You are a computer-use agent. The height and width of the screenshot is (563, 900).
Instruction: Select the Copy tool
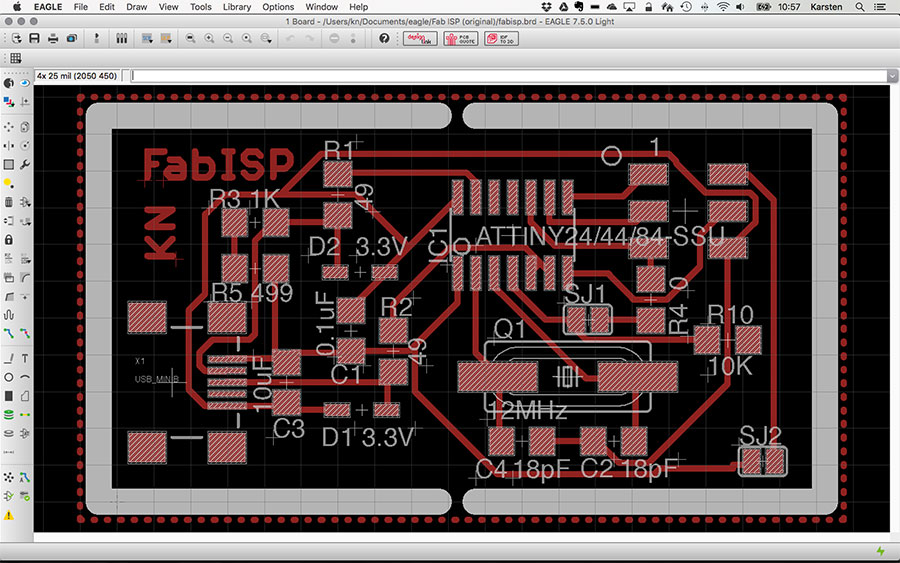[25, 127]
